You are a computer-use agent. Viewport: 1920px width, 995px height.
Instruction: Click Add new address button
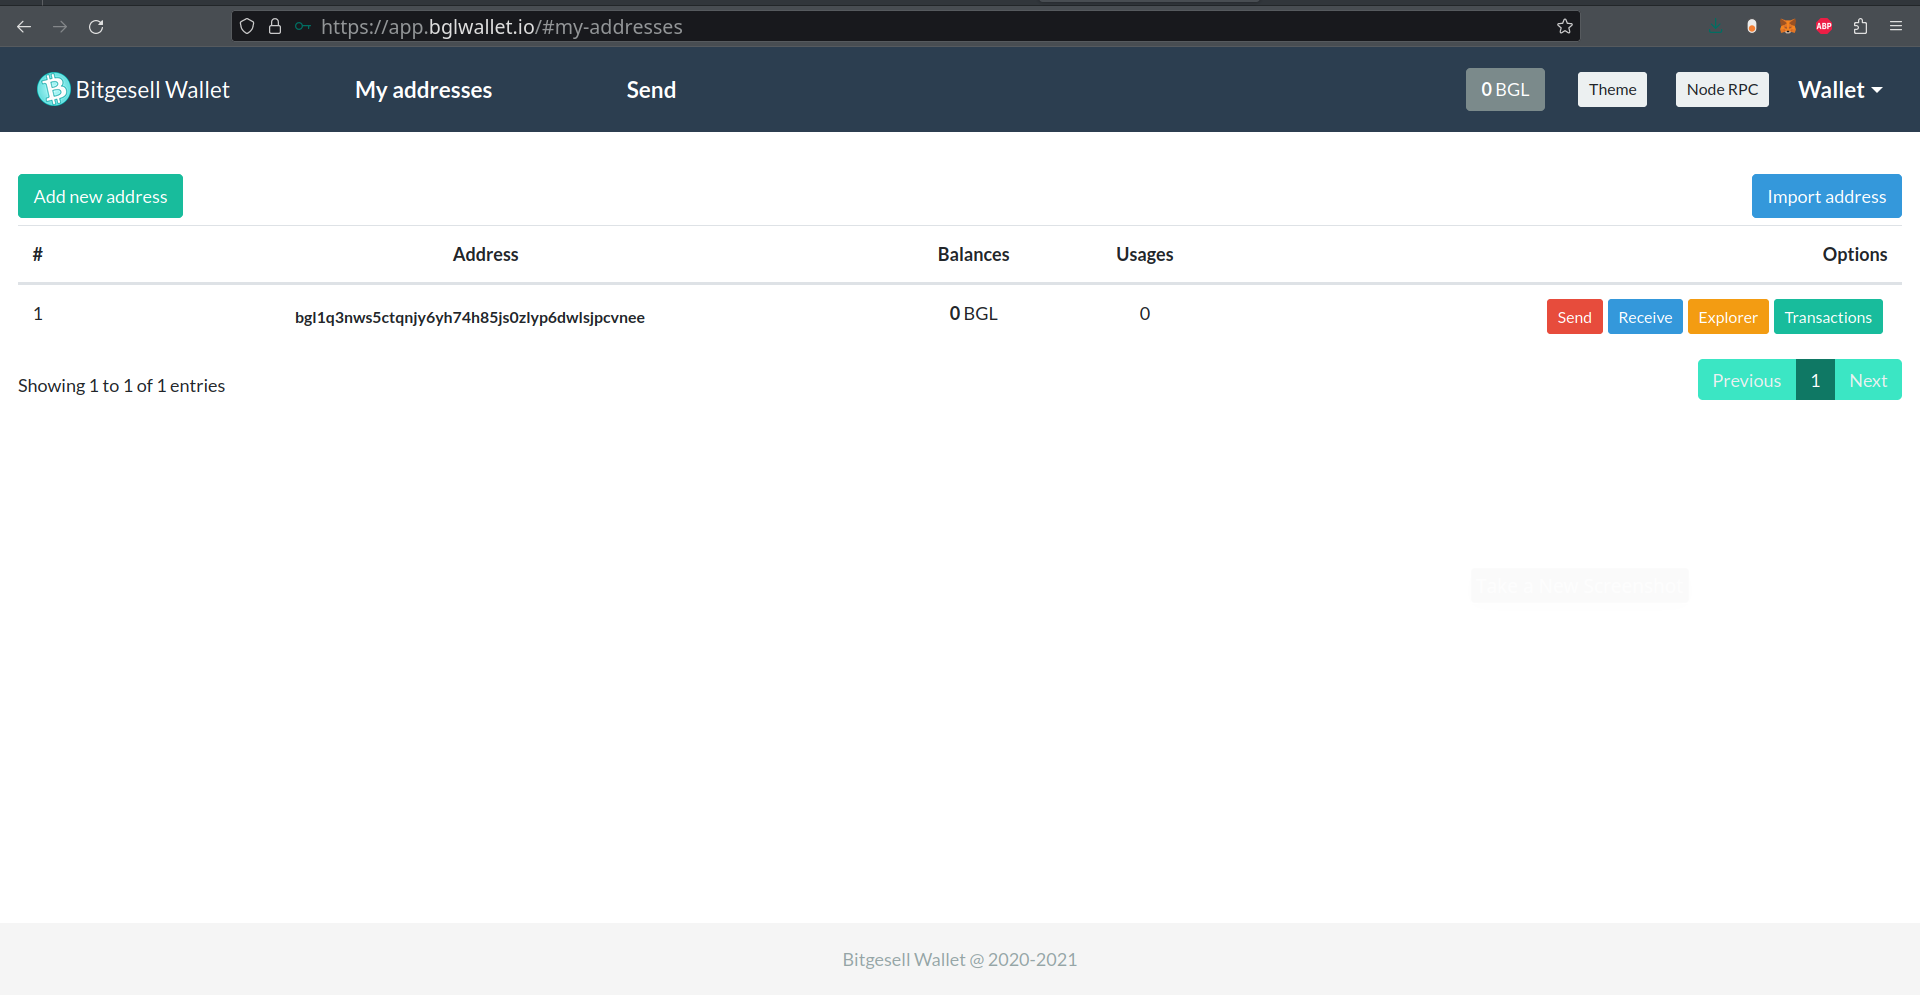pos(100,196)
